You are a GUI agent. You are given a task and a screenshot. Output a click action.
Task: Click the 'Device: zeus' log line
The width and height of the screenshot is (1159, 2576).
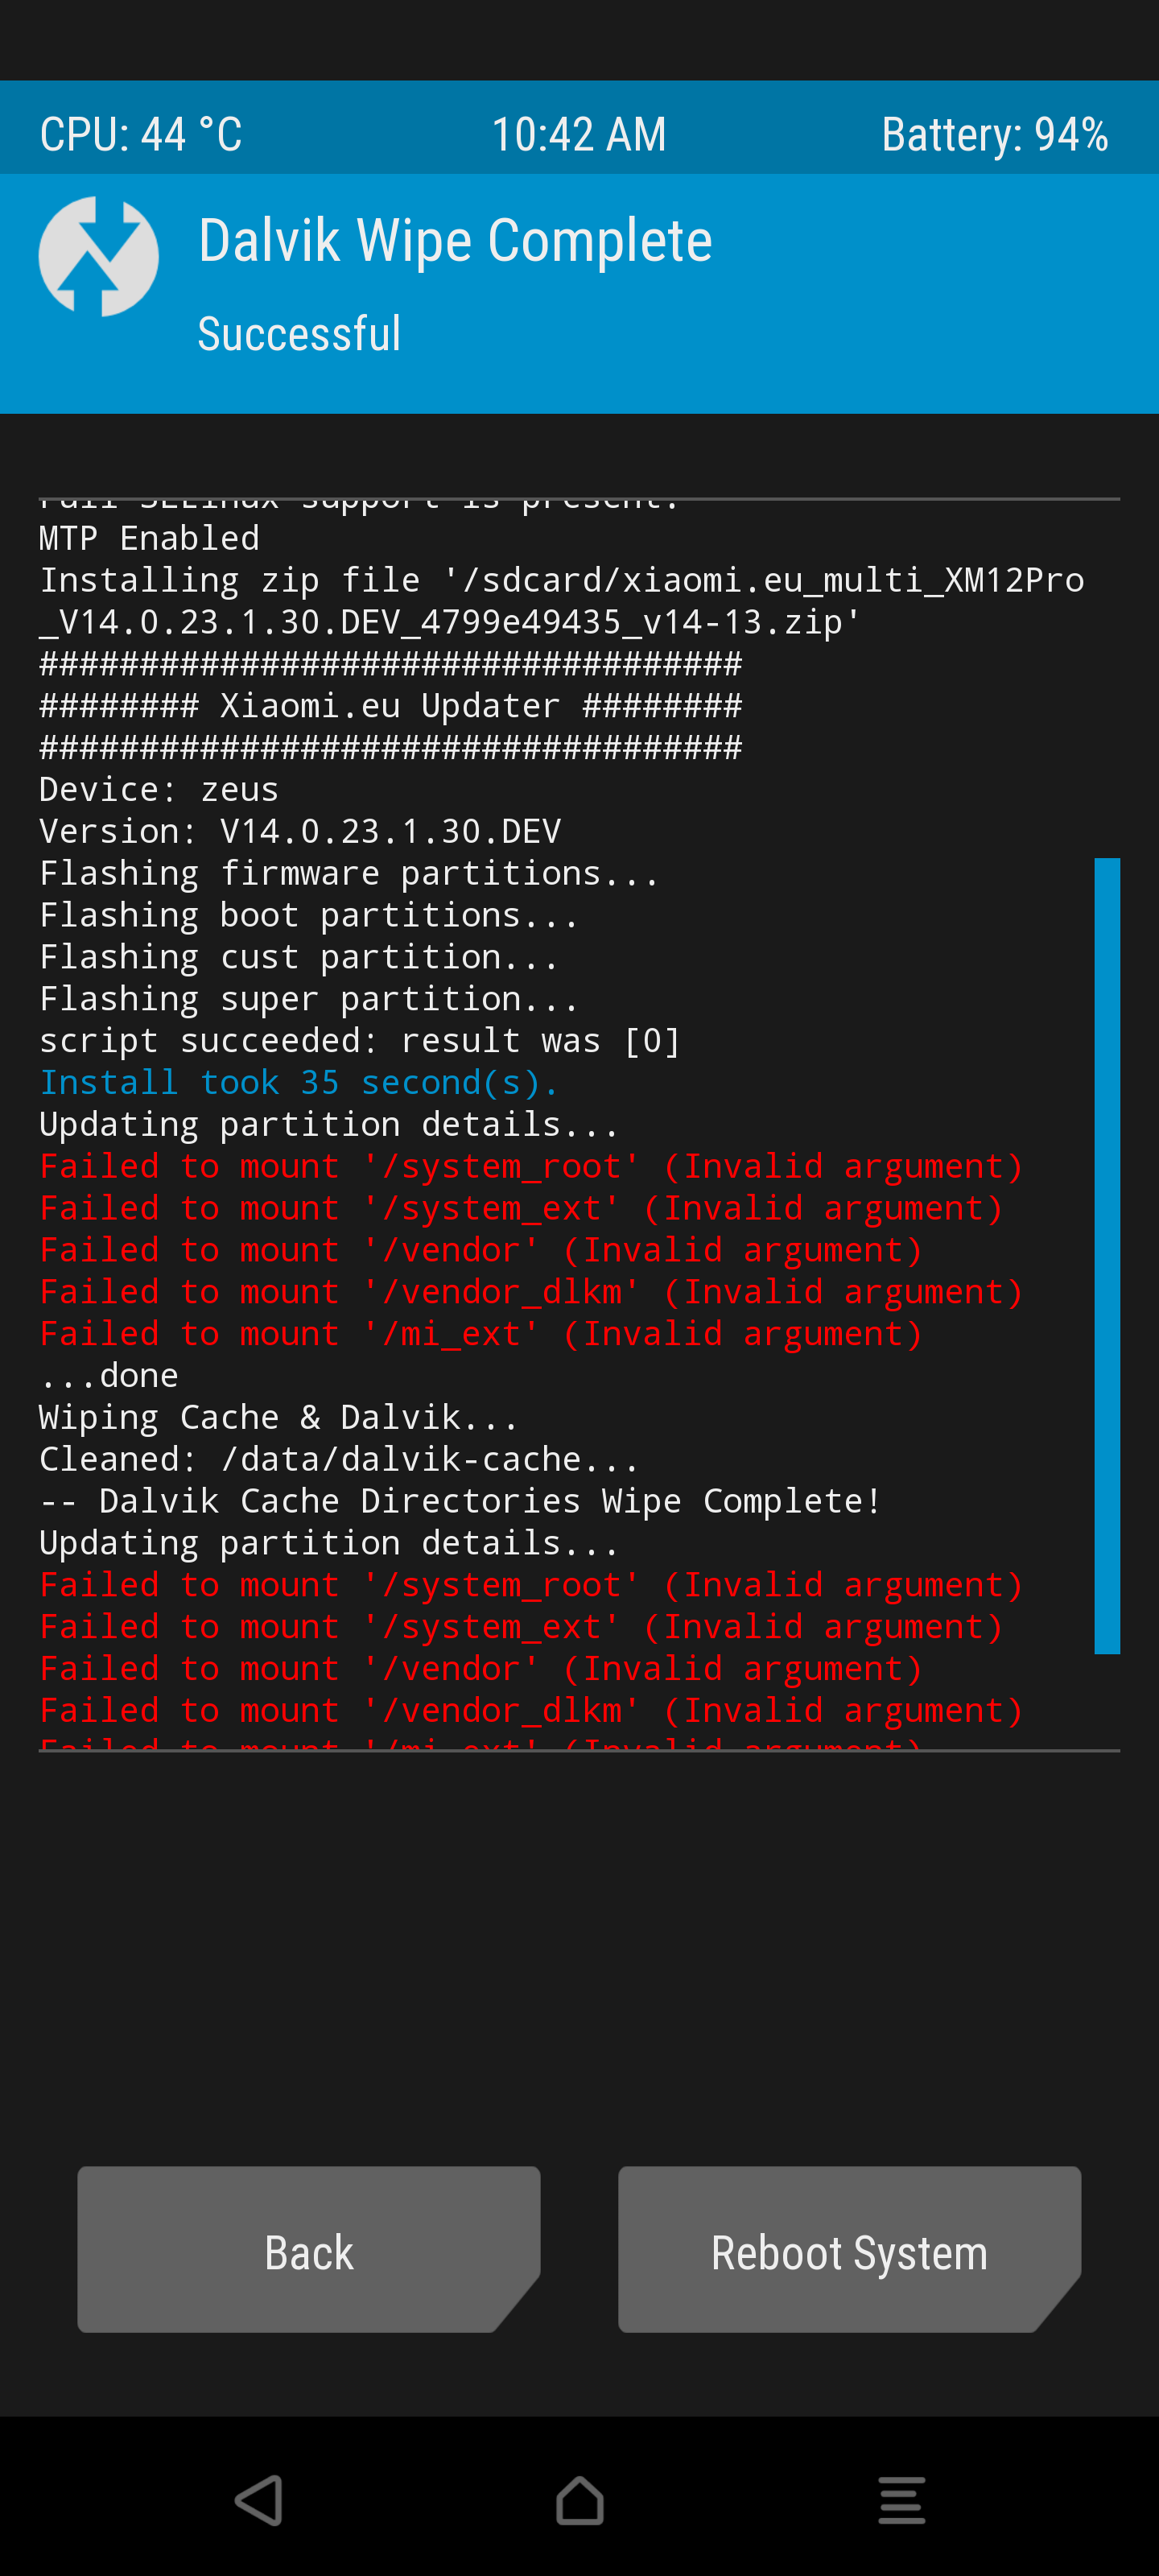click(x=159, y=789)
